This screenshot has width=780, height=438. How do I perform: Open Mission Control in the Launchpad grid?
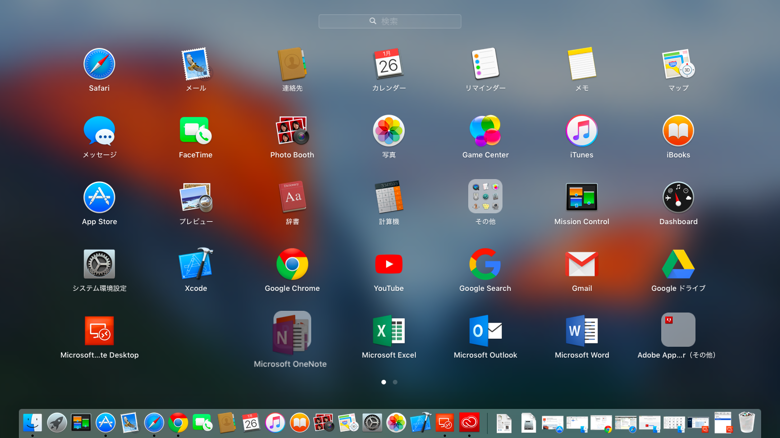(582, 198)
